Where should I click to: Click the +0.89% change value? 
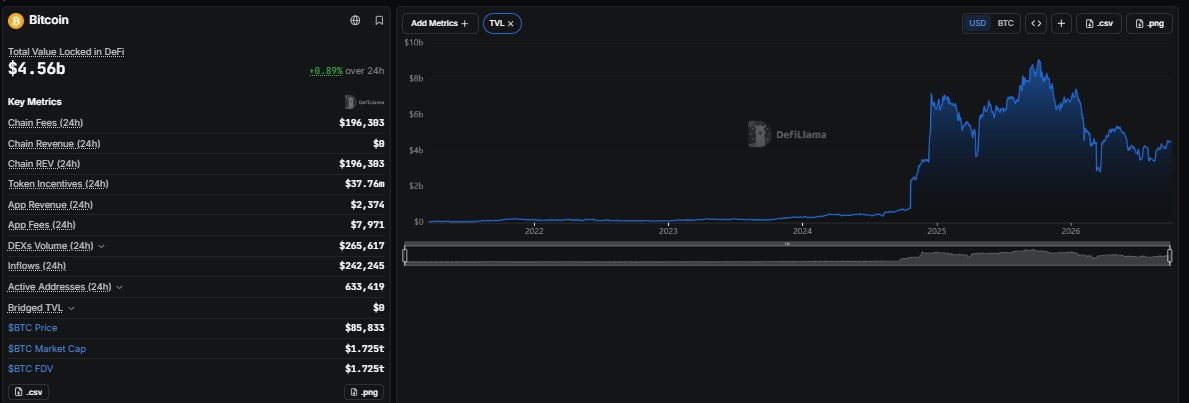[x=326, y=71]
